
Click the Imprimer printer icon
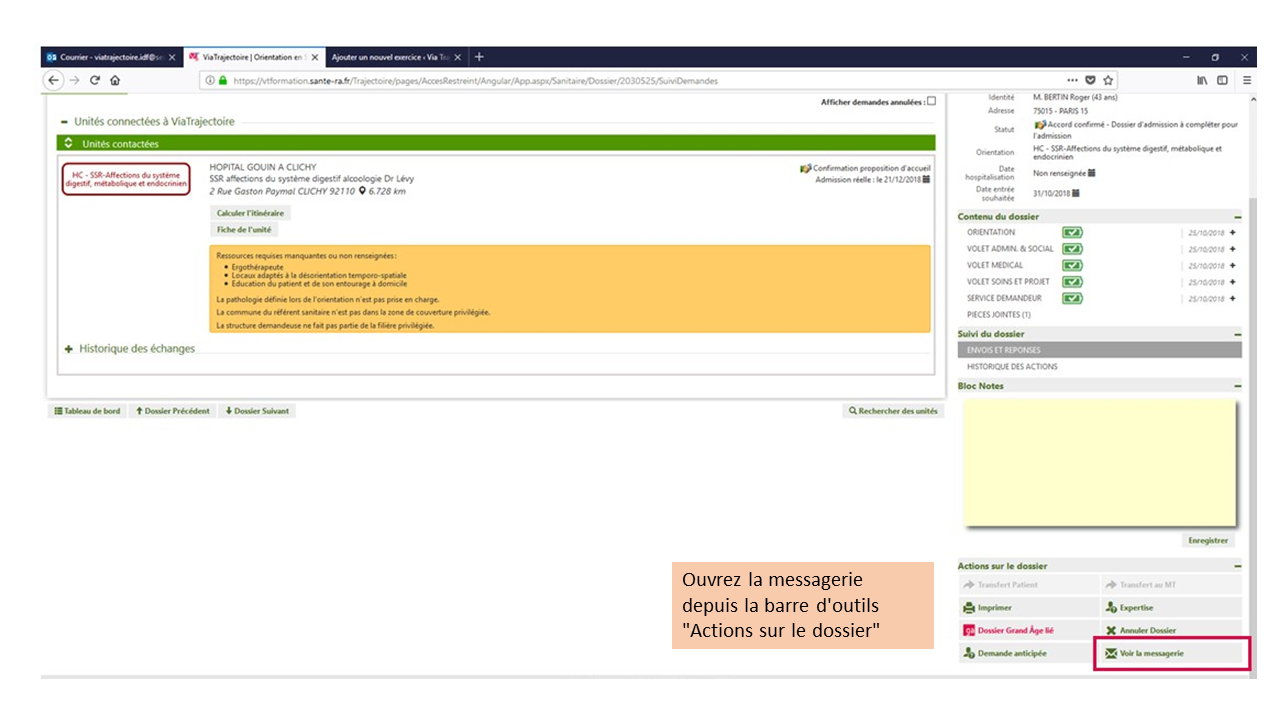pyautogui.click(x=968, y=608)
